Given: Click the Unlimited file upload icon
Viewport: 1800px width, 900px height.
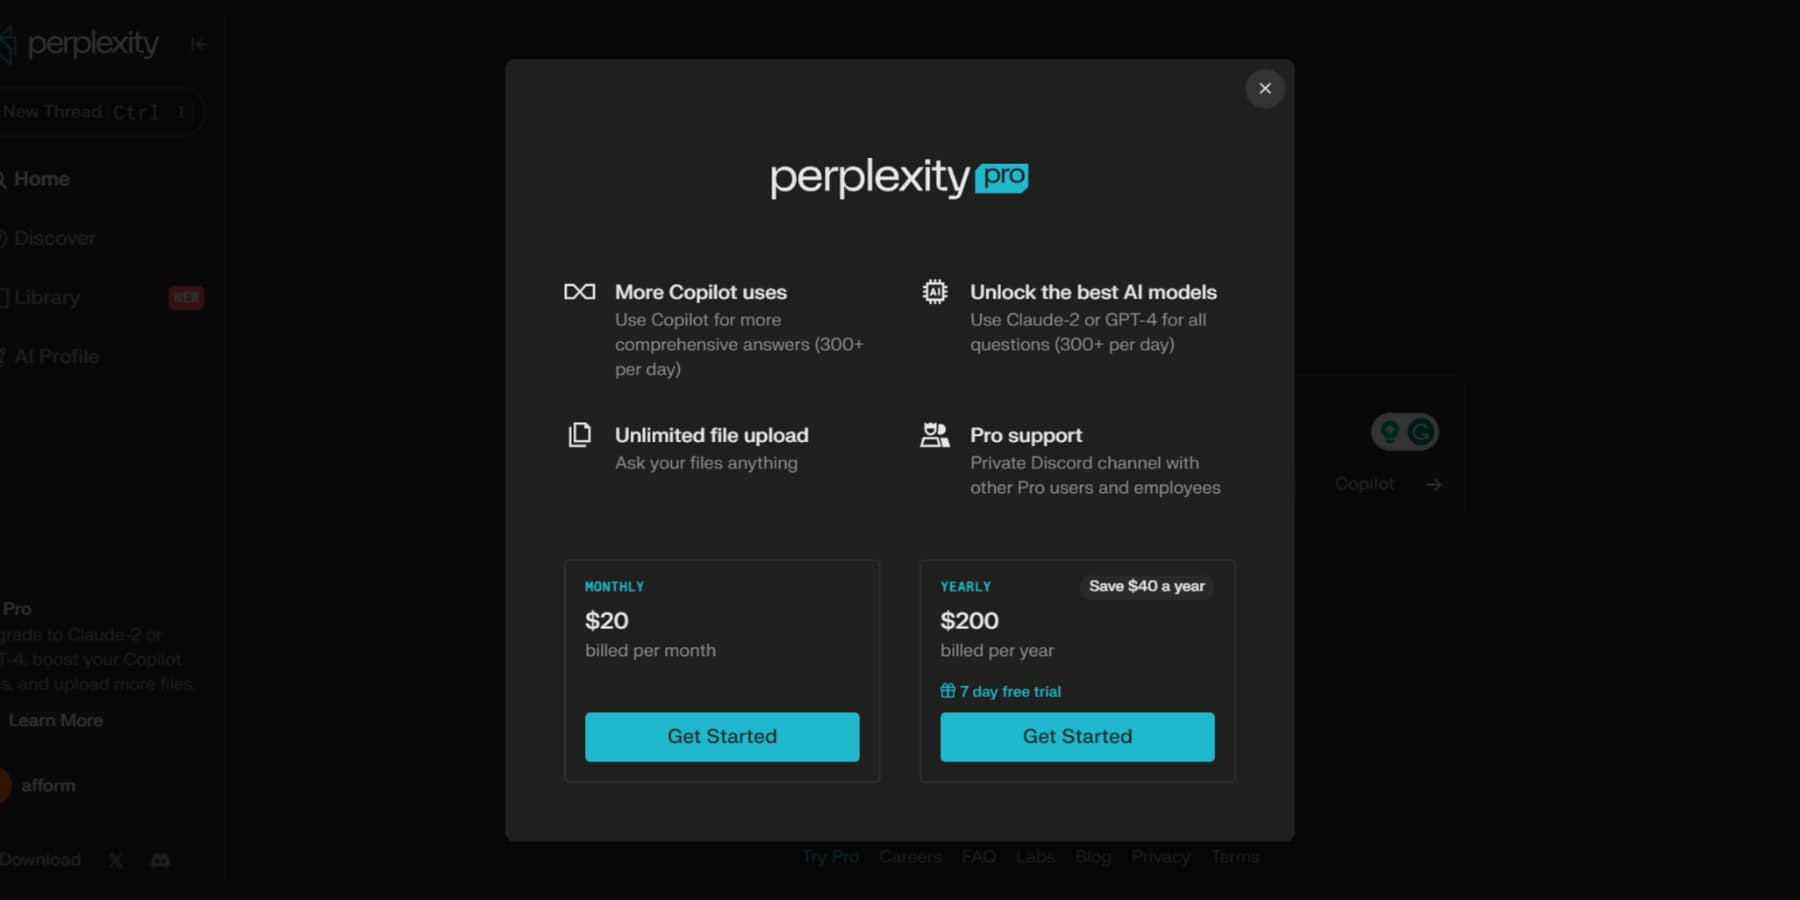Looking at the screenshot, I should point(580,435).
